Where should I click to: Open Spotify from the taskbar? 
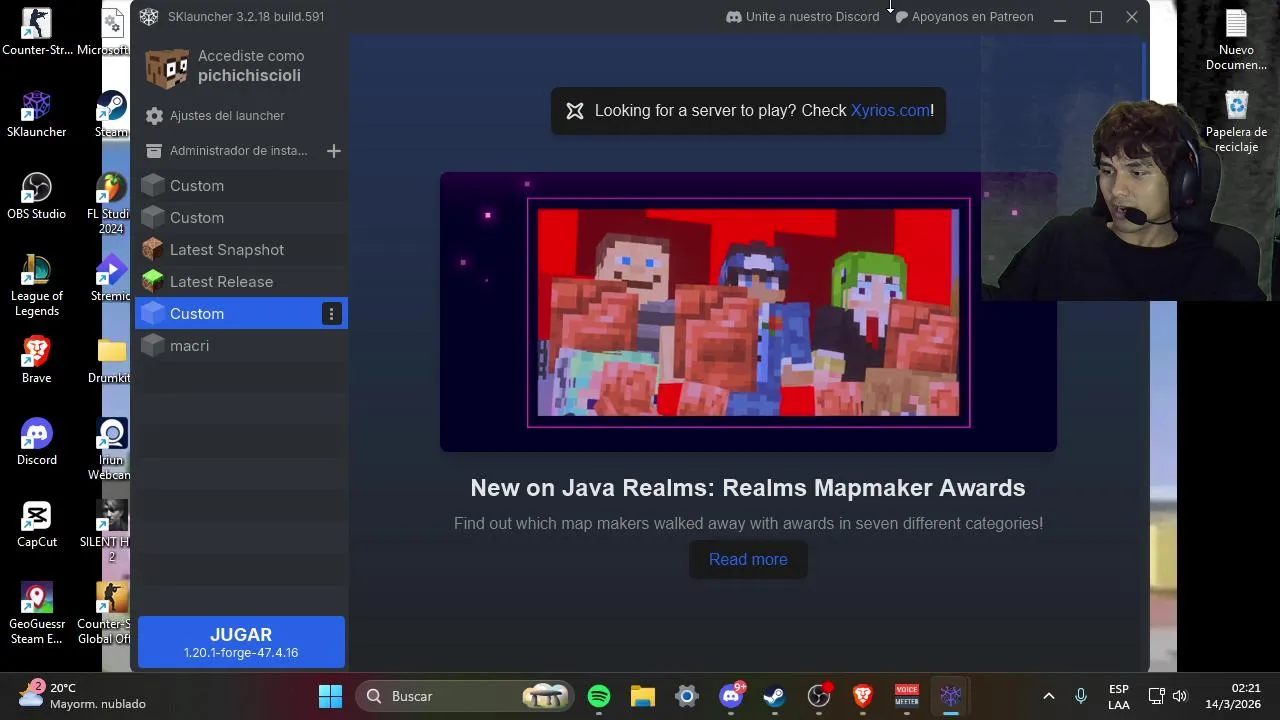click(x=599, y=696)
